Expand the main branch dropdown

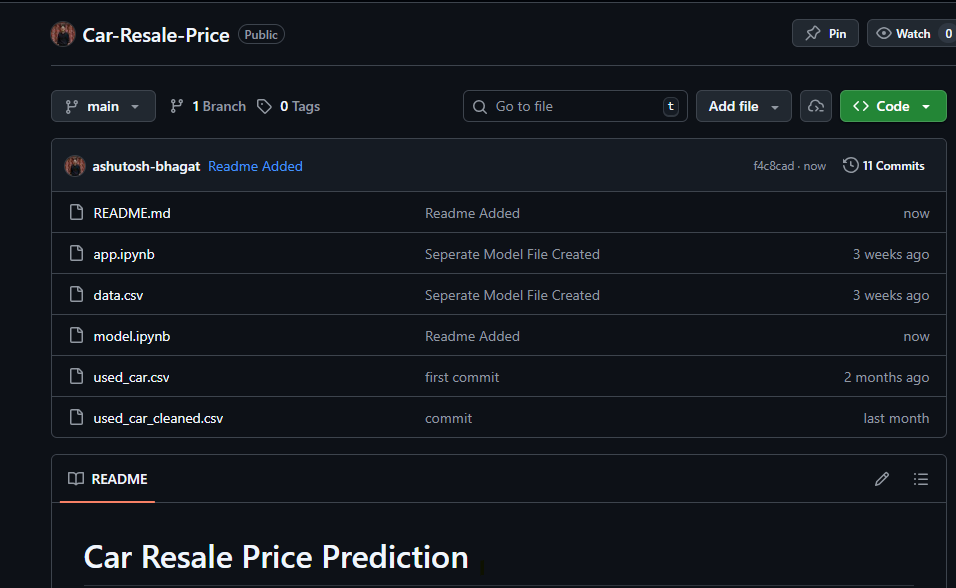[x=103, y=106]
